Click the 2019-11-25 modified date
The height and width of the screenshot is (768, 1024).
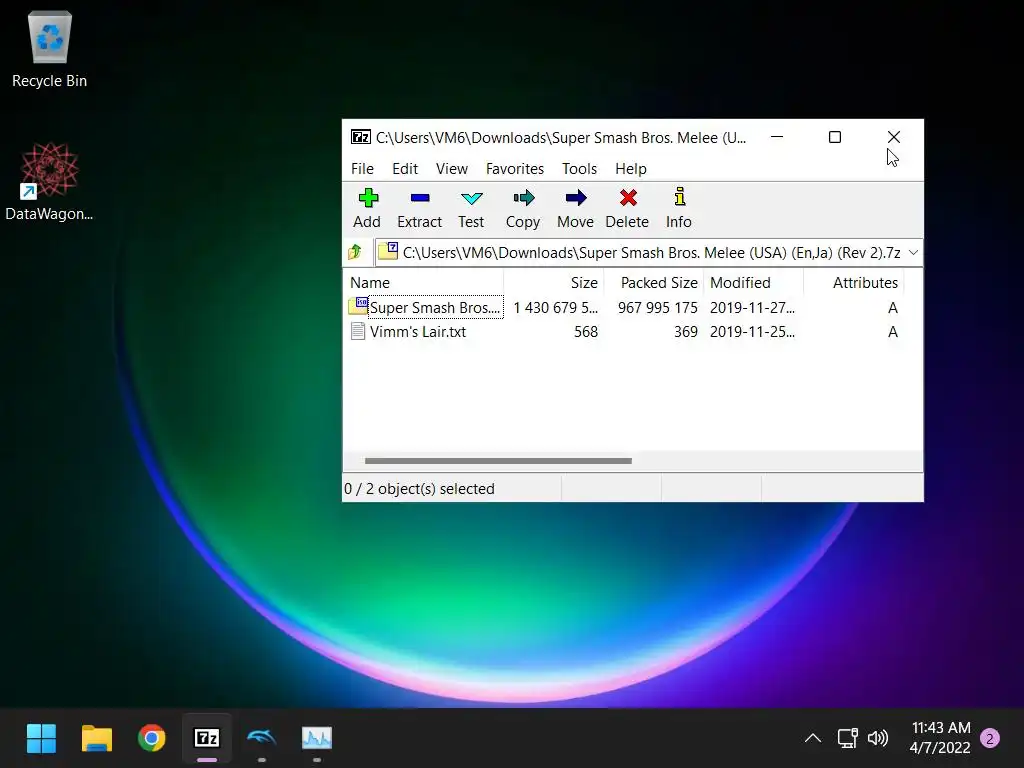[x=752, y=332]
